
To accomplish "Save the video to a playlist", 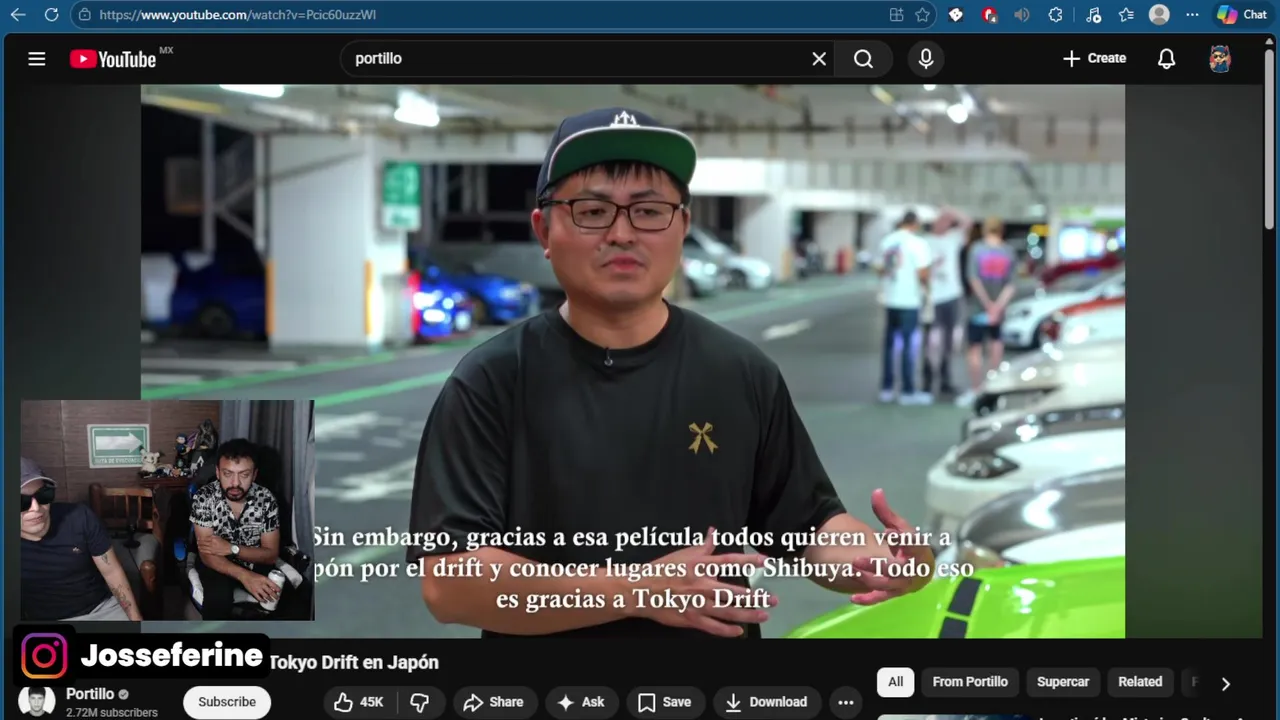I will point(665,702).
